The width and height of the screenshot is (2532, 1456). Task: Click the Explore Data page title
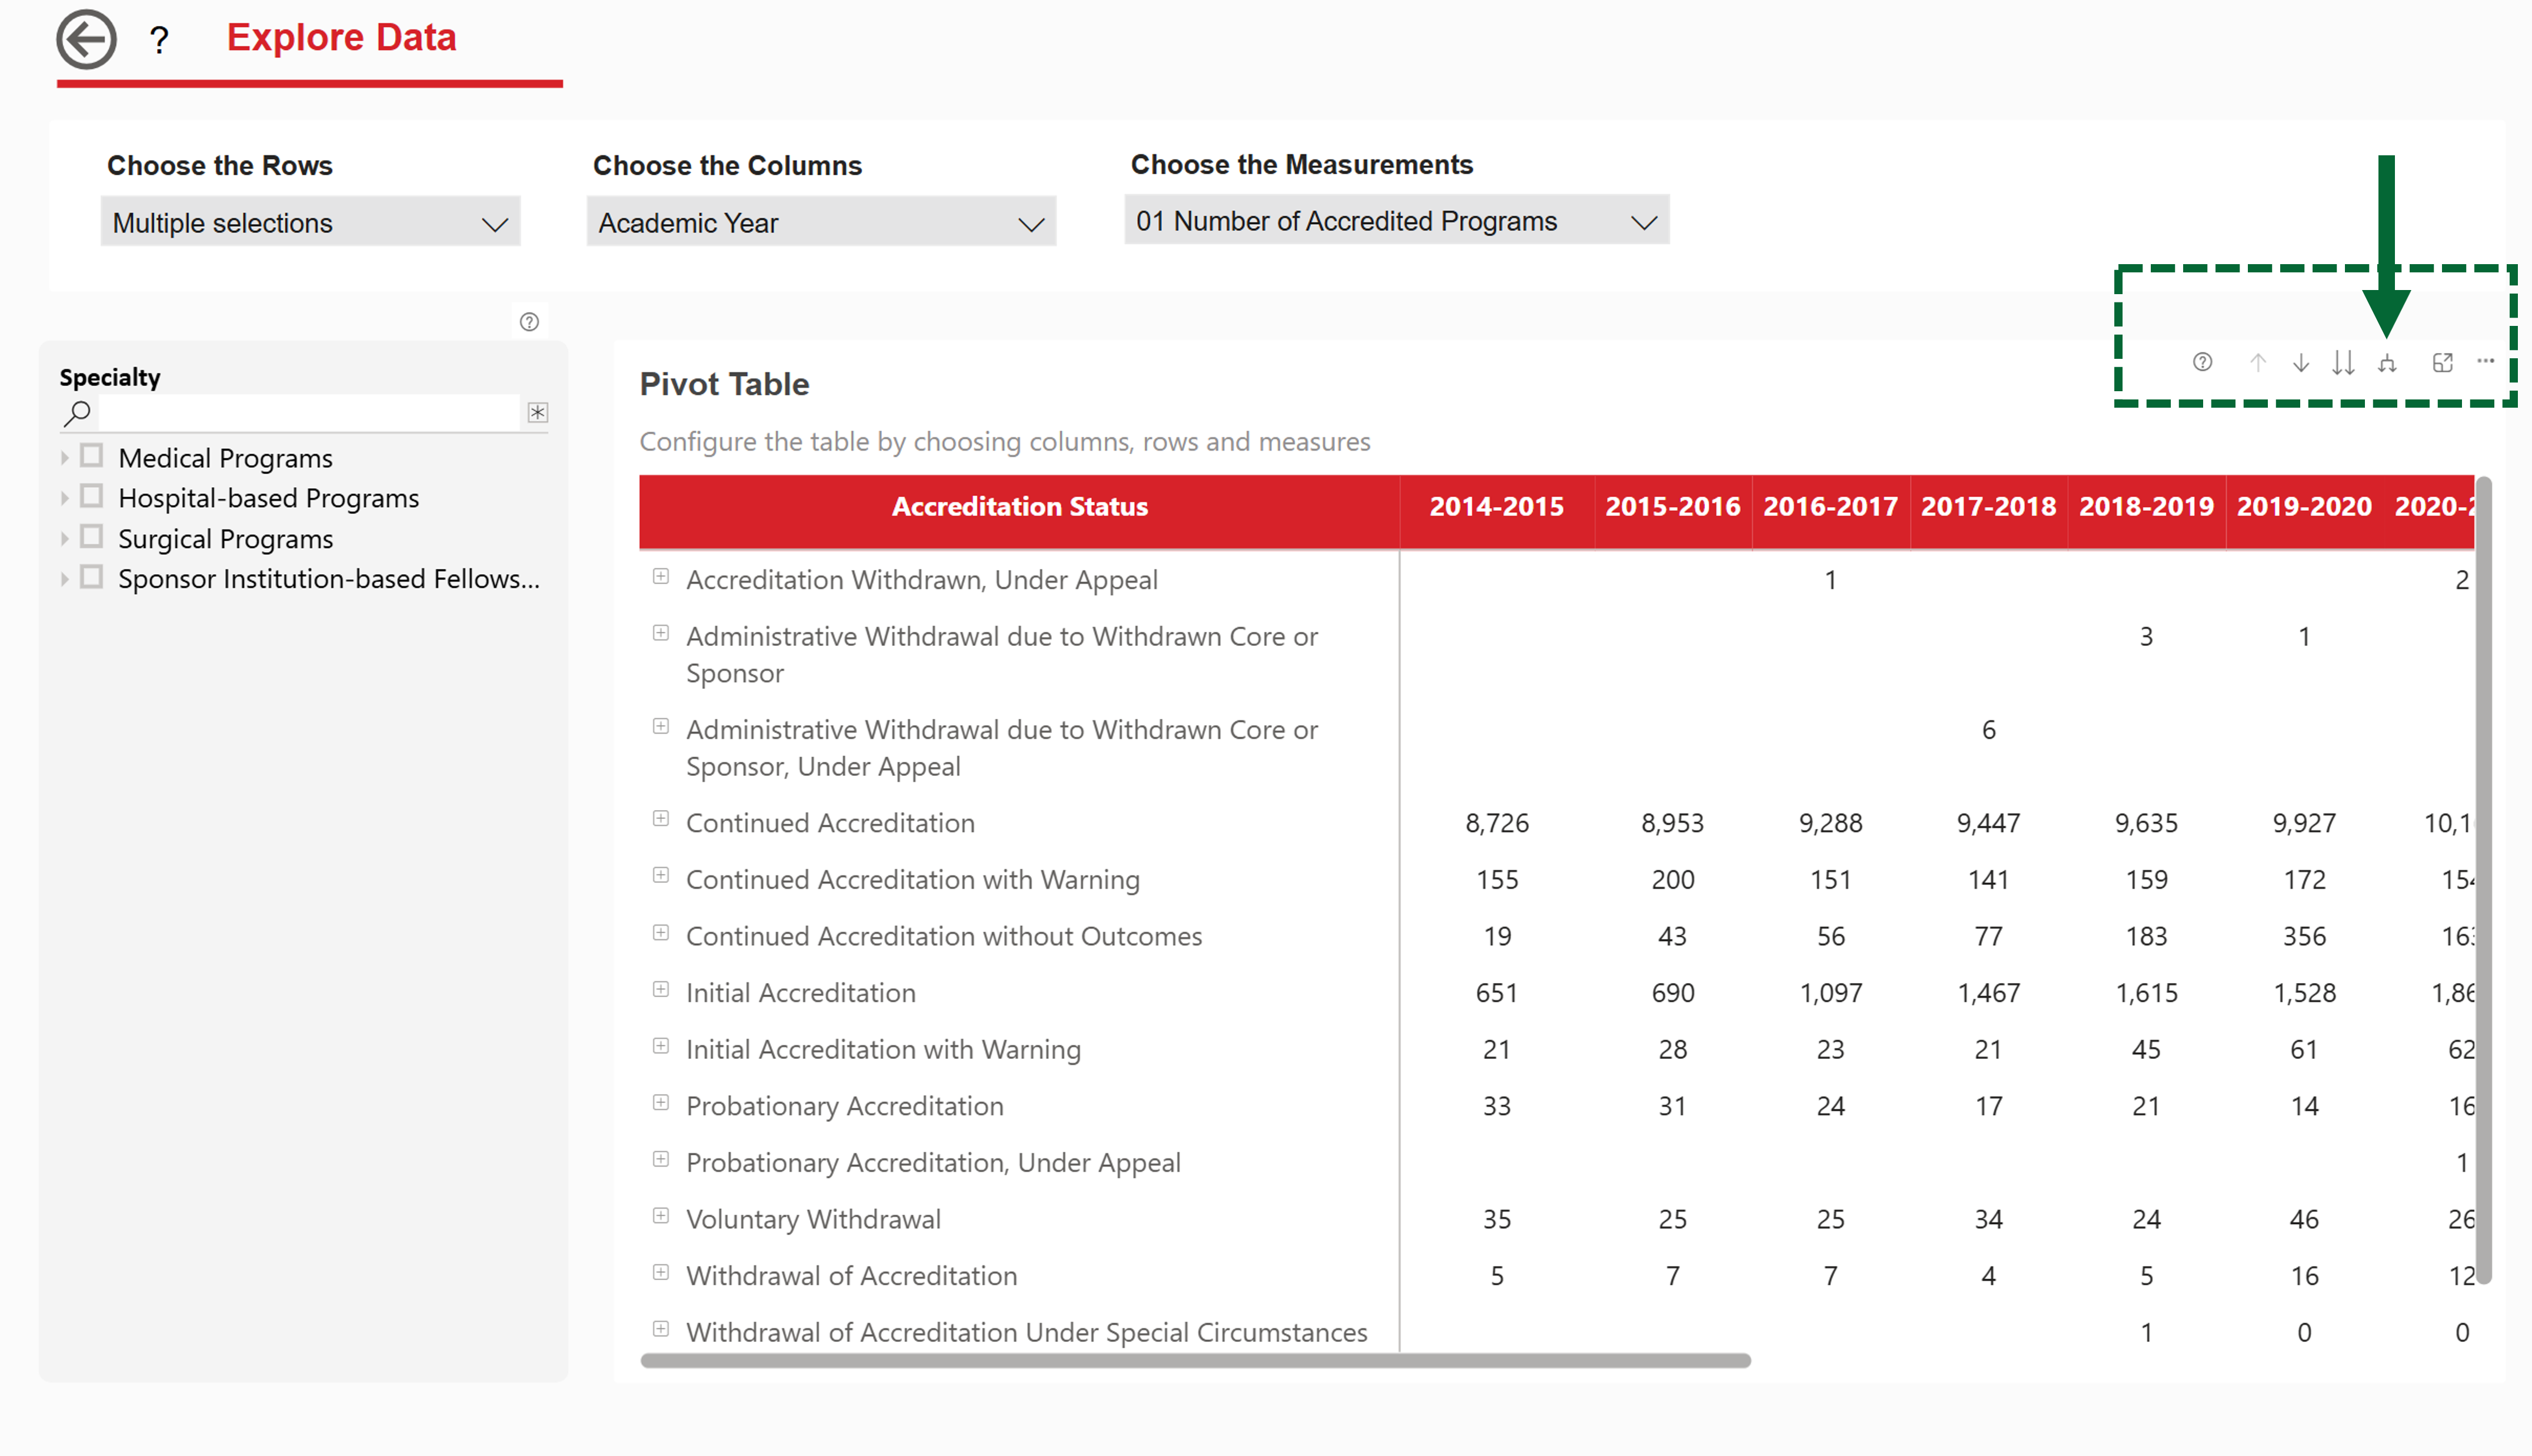pyautogui.click(x=341, y=38)
